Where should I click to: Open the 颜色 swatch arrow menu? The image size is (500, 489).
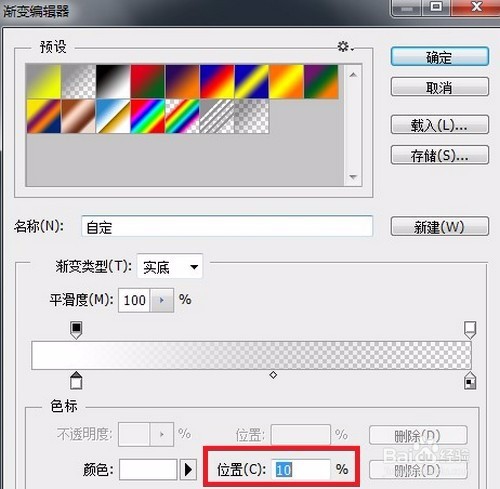click(x=188, y=469)
